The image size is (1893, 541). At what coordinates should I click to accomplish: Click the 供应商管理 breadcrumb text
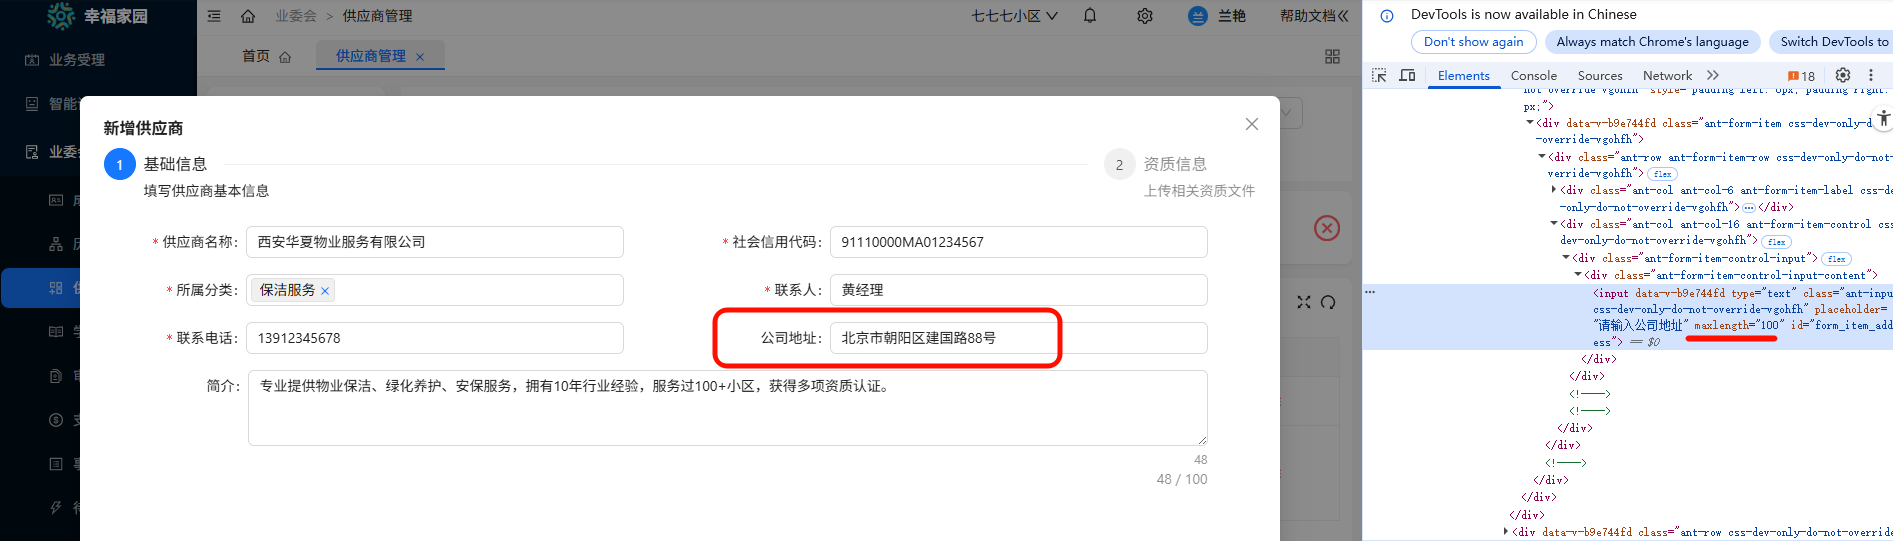point(377,16)
